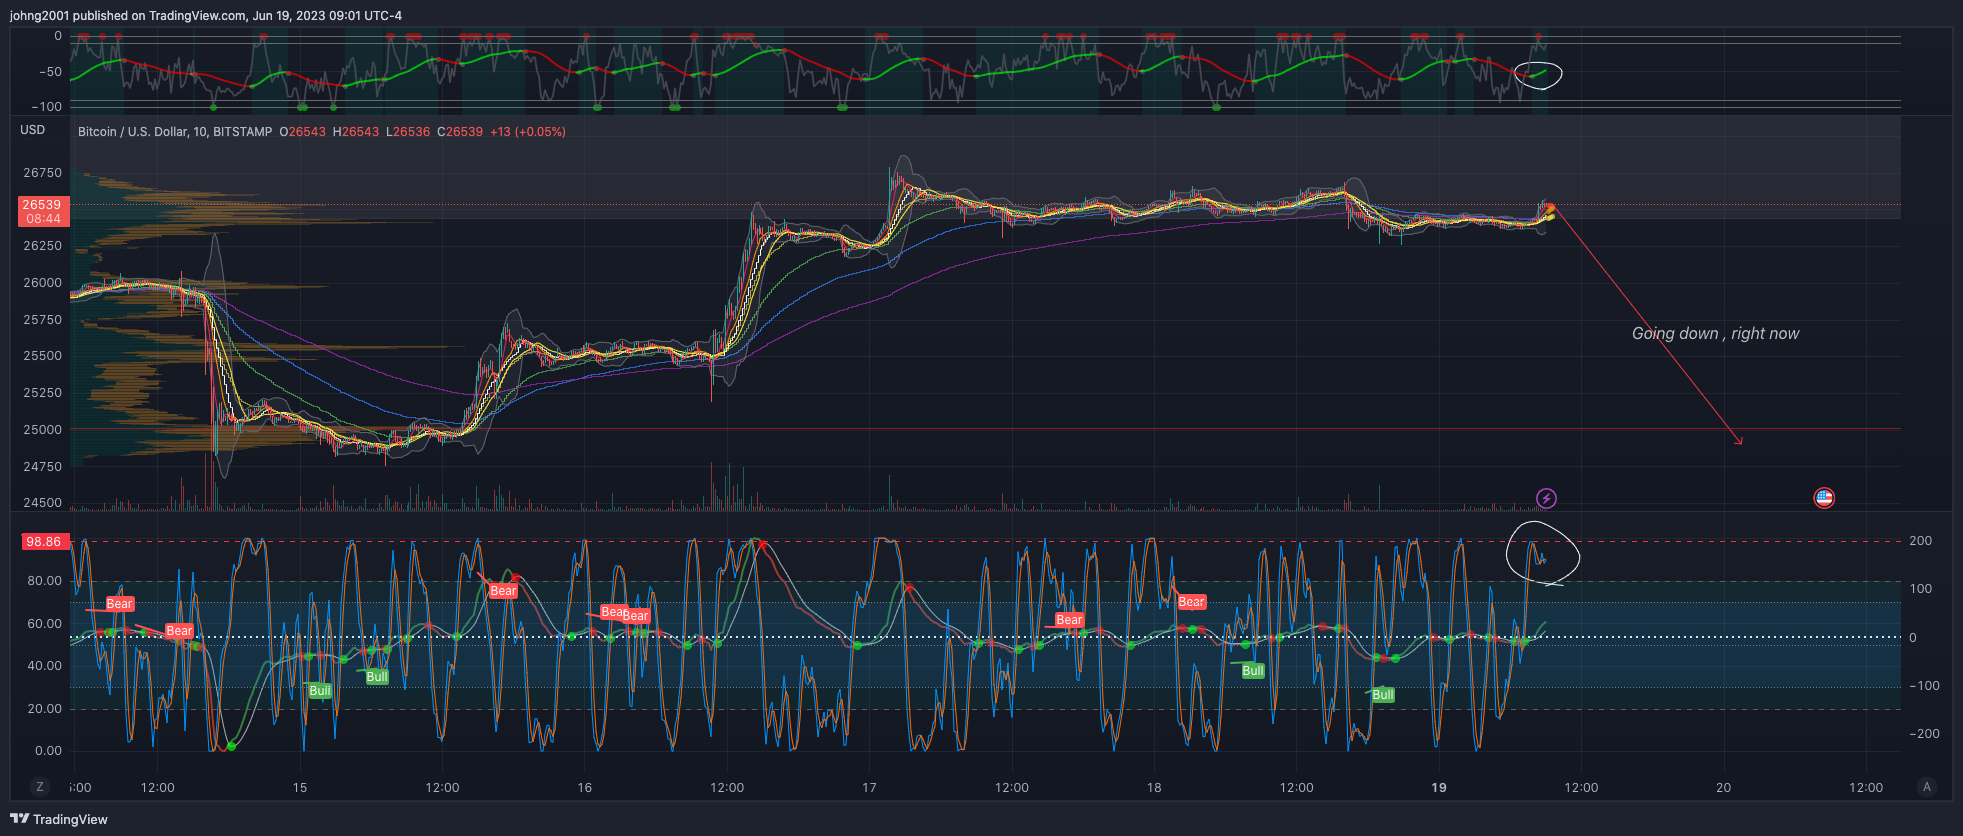Image resolution: width=1963 pixels, height=836 pixels.
Task: Click the red current price label 26539
Action: point(43,204)
